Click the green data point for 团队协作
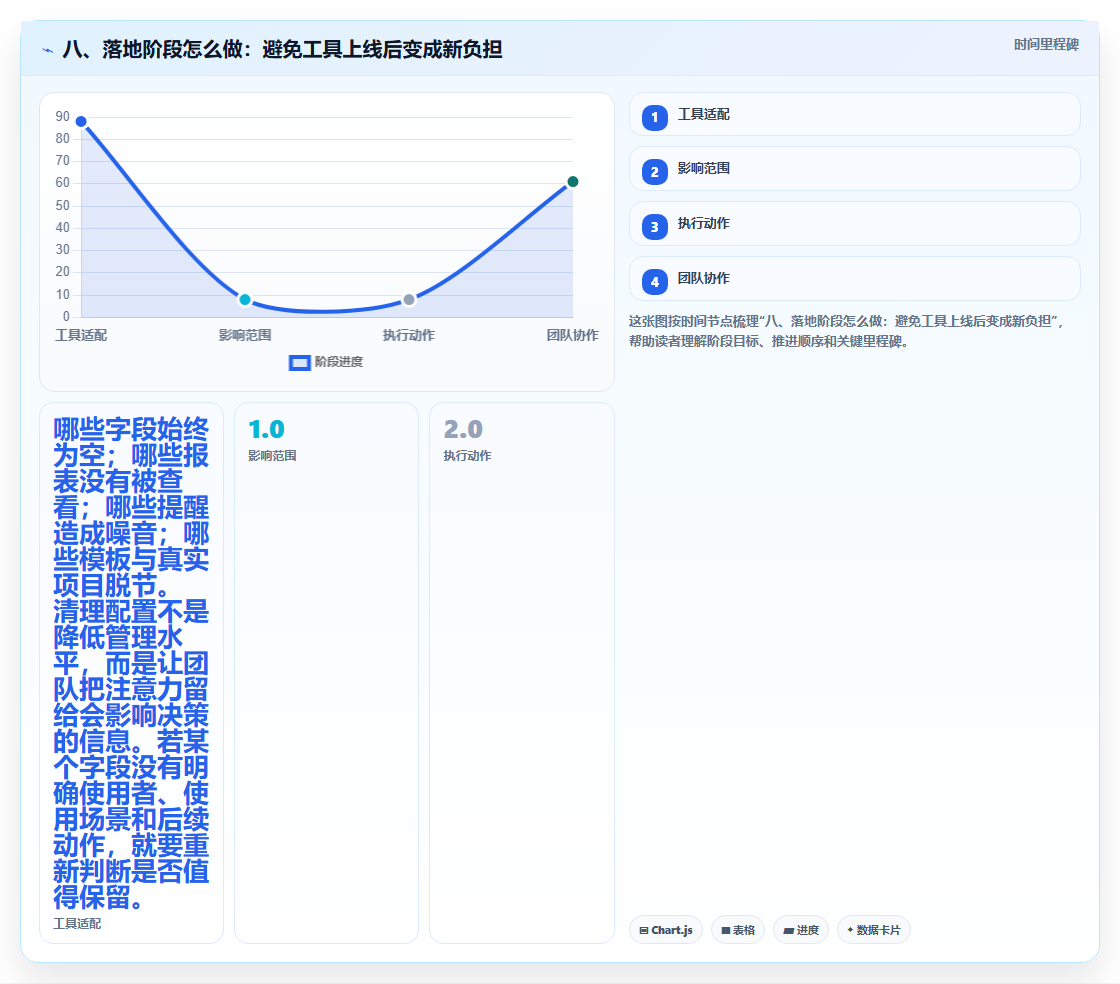 click(x=572, y=181)
